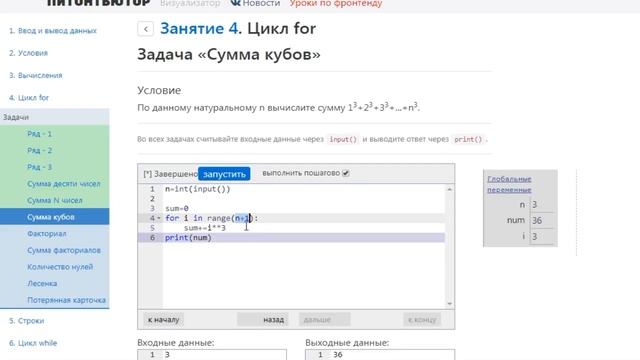Open lesson 1. Ввод и вывод данных
The height and width of the screenshot is (360, 640).
(x=53, y=31)
